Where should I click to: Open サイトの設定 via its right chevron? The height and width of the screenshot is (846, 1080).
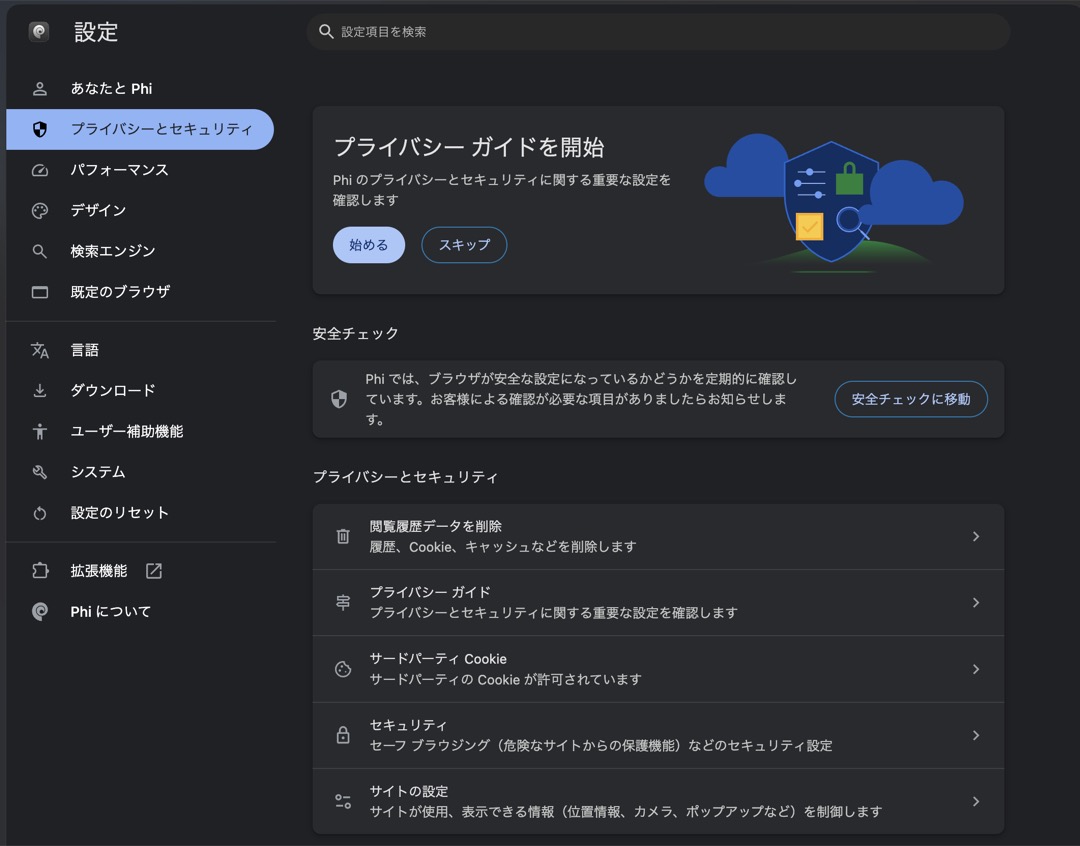[976, 801]
